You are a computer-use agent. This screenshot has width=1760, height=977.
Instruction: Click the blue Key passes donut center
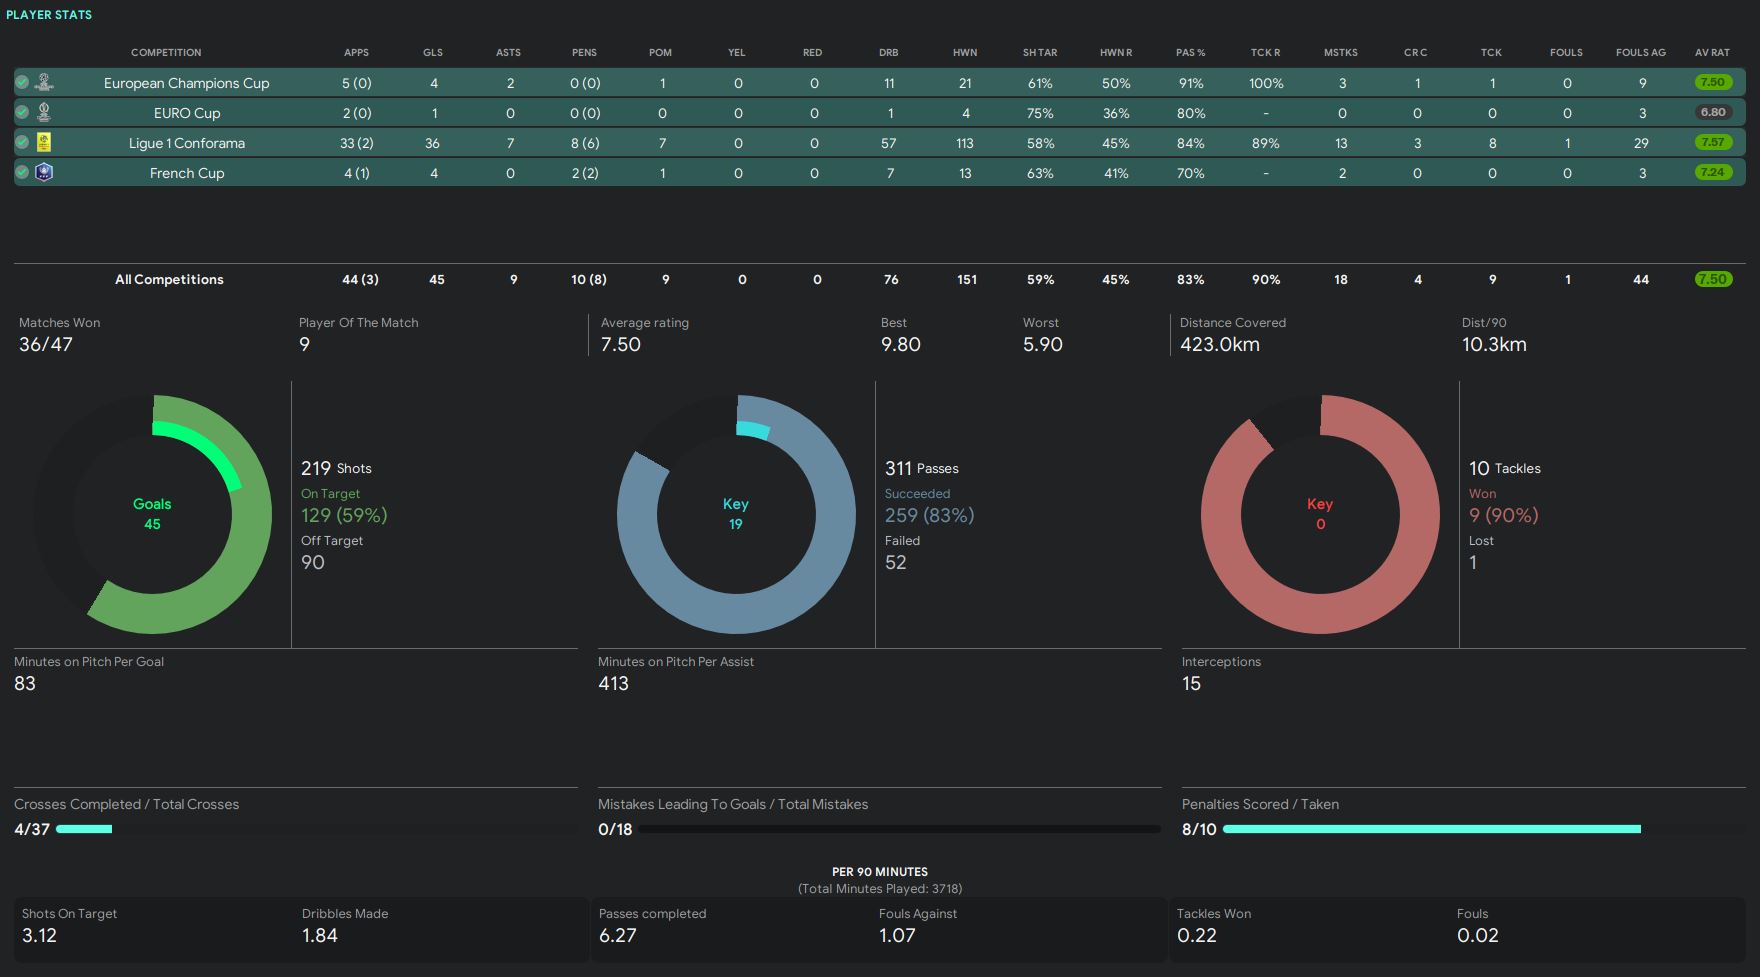pos(736,514)
